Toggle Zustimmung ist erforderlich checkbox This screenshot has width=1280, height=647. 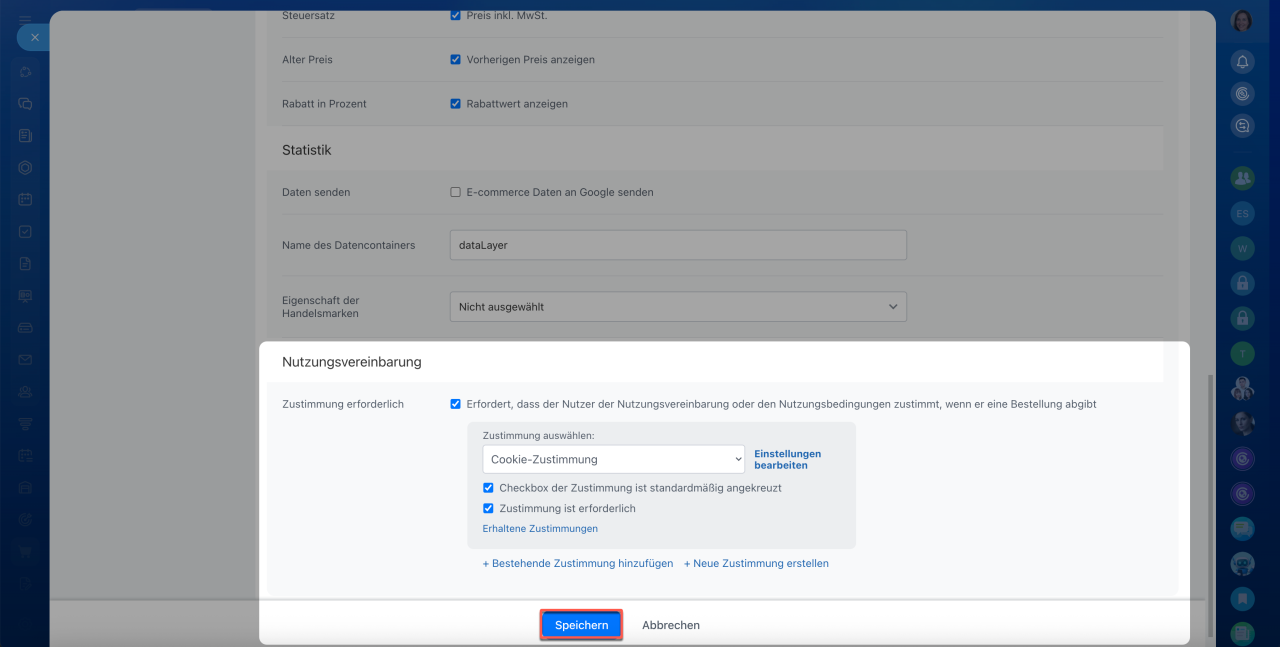point(488,509)
